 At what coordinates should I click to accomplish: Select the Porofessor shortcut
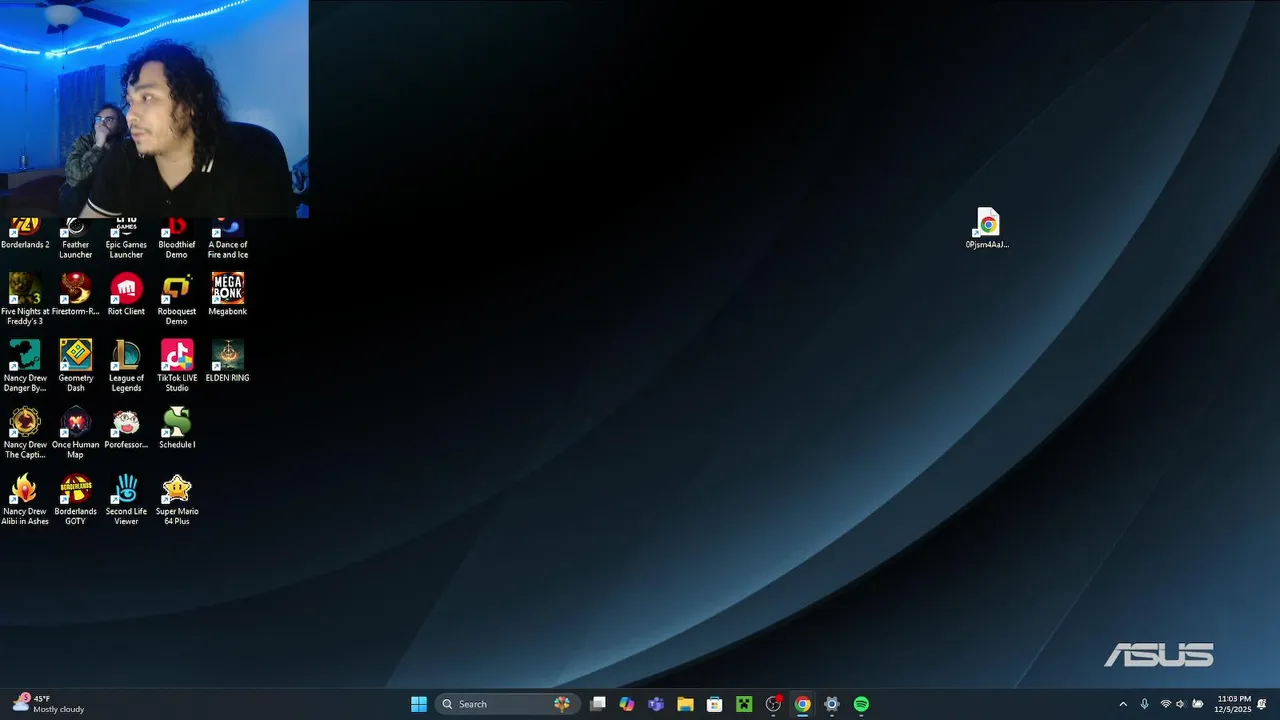click(126, 428)
